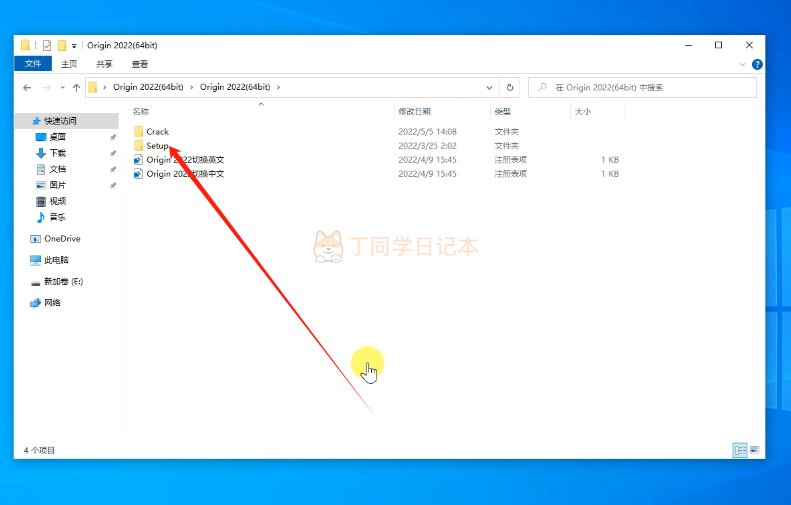This screenshot has width=791, height=505.
Task: Open the help question mark icon
Action: tap(757, 65)
